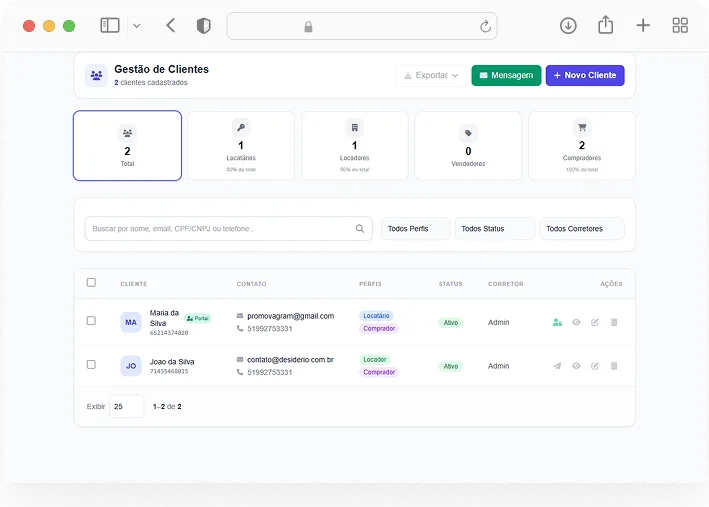Show tab overview grid

coord(680,25)
